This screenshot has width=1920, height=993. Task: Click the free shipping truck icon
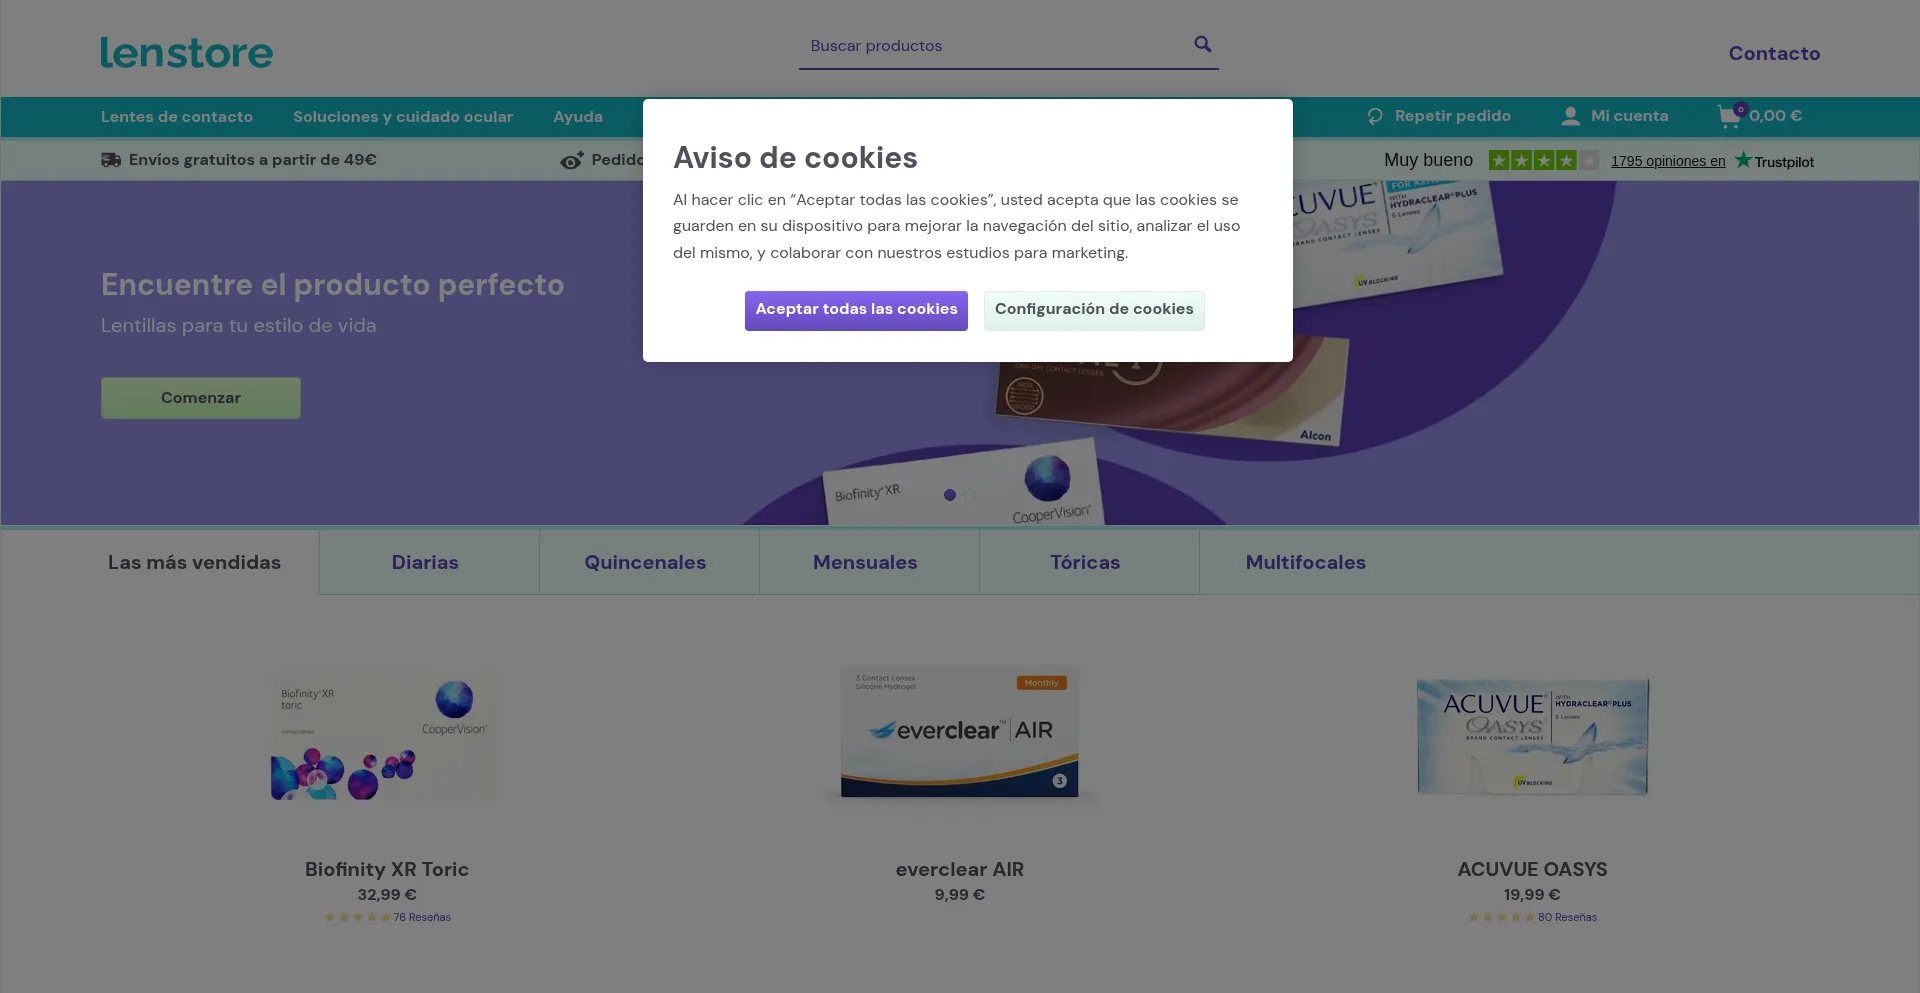pyautogui.click(x=111, y=160)
